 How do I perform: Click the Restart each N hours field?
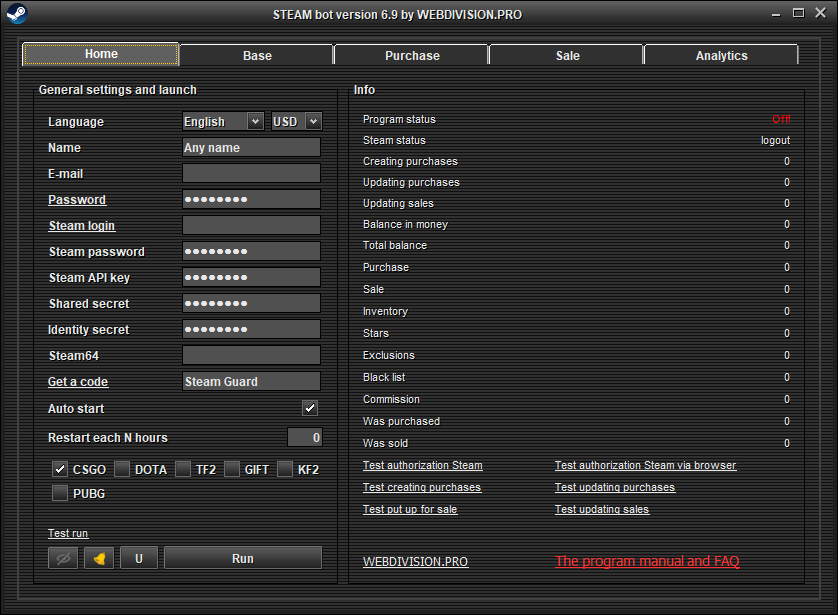tap(305, 437)
